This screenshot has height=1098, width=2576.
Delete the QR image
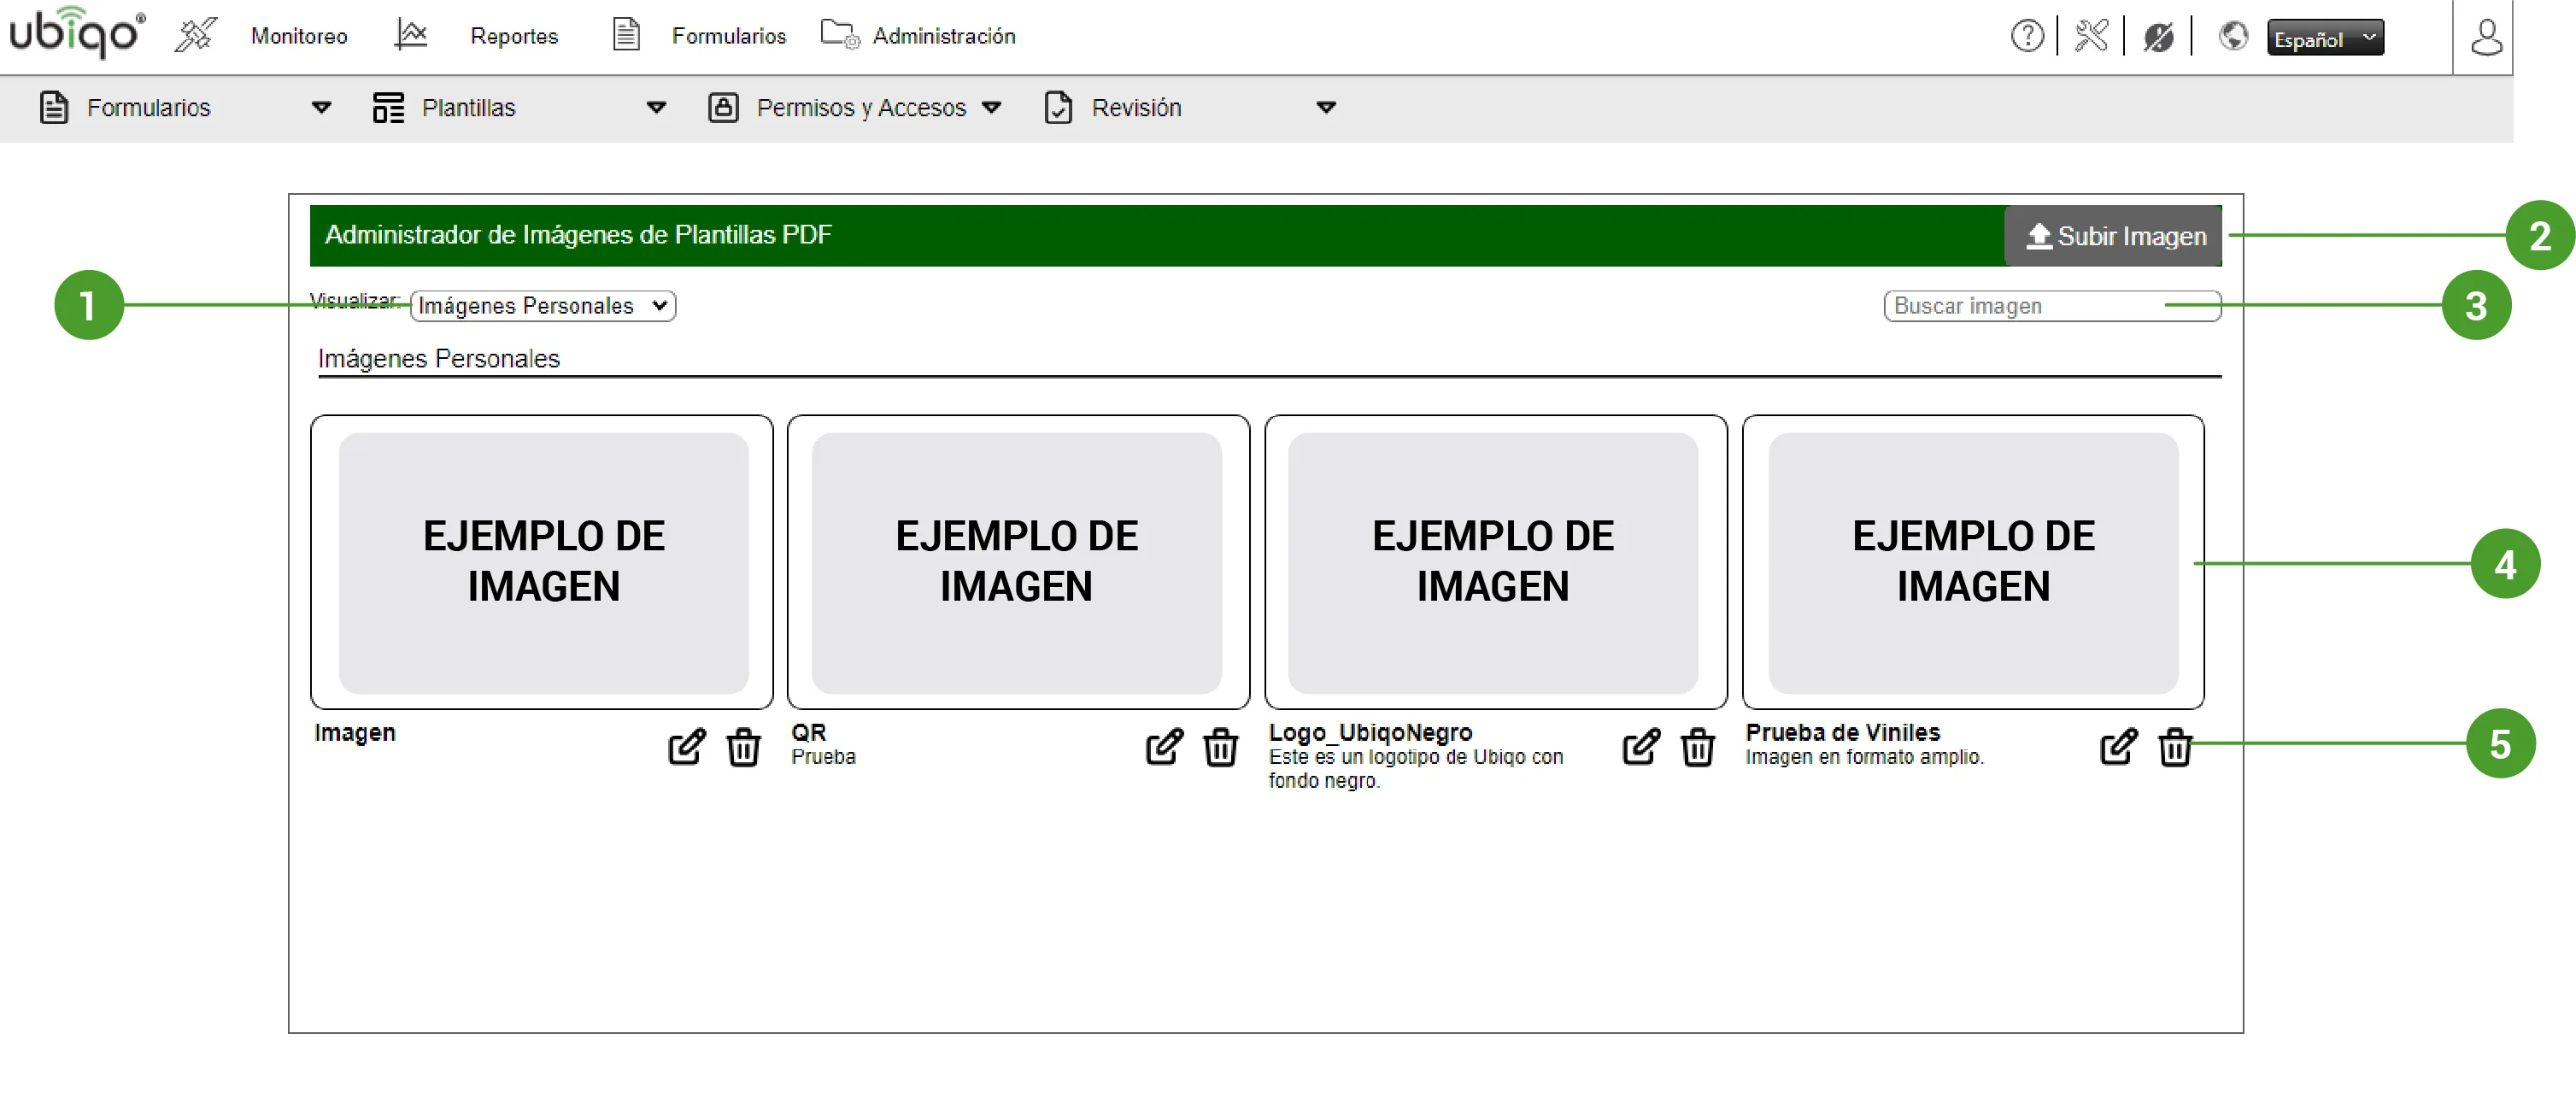pyautogui.click(x=1220, y=747)
